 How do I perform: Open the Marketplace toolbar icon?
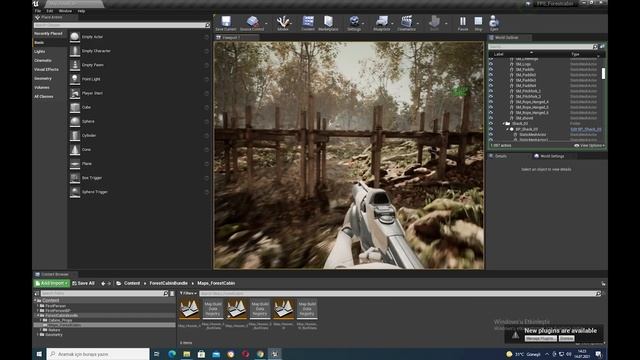328,22
